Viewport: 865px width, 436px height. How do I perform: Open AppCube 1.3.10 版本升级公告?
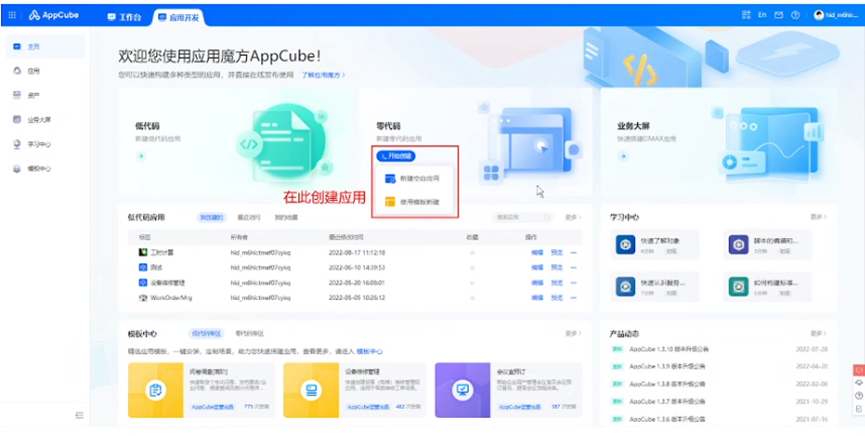[669, 349]
